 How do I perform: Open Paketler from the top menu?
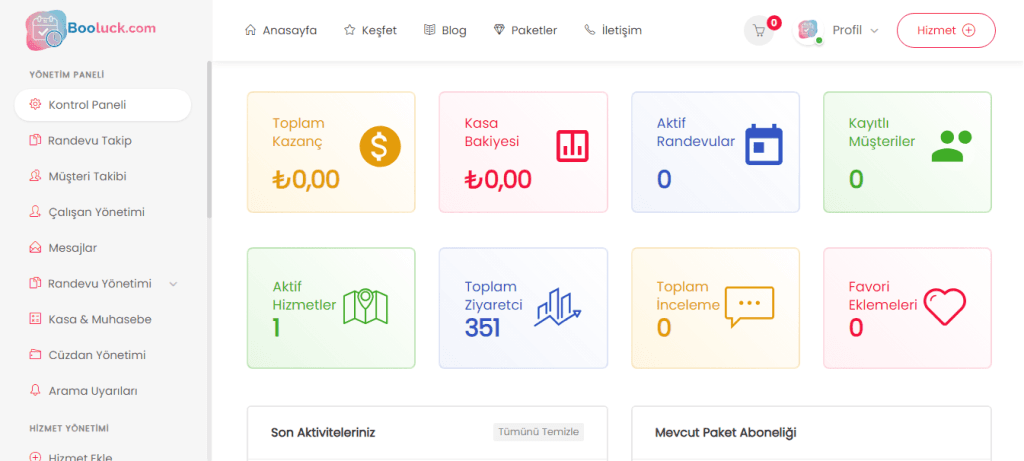pos(525,30)
